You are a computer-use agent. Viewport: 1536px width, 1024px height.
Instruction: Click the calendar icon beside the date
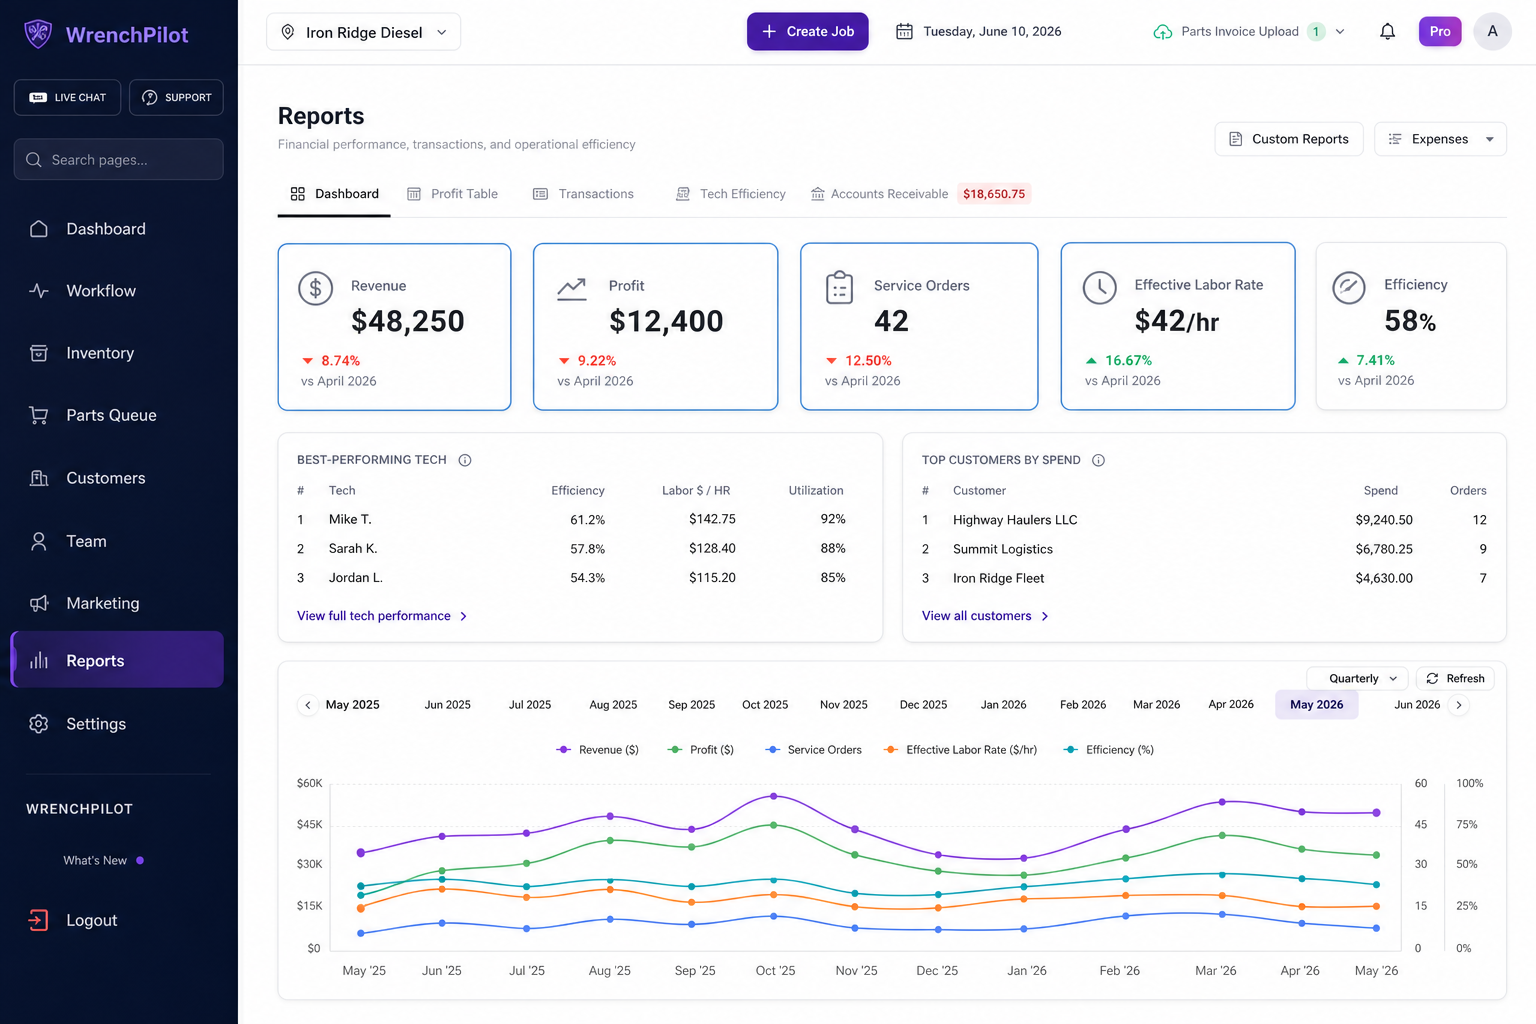click(904, 32)
